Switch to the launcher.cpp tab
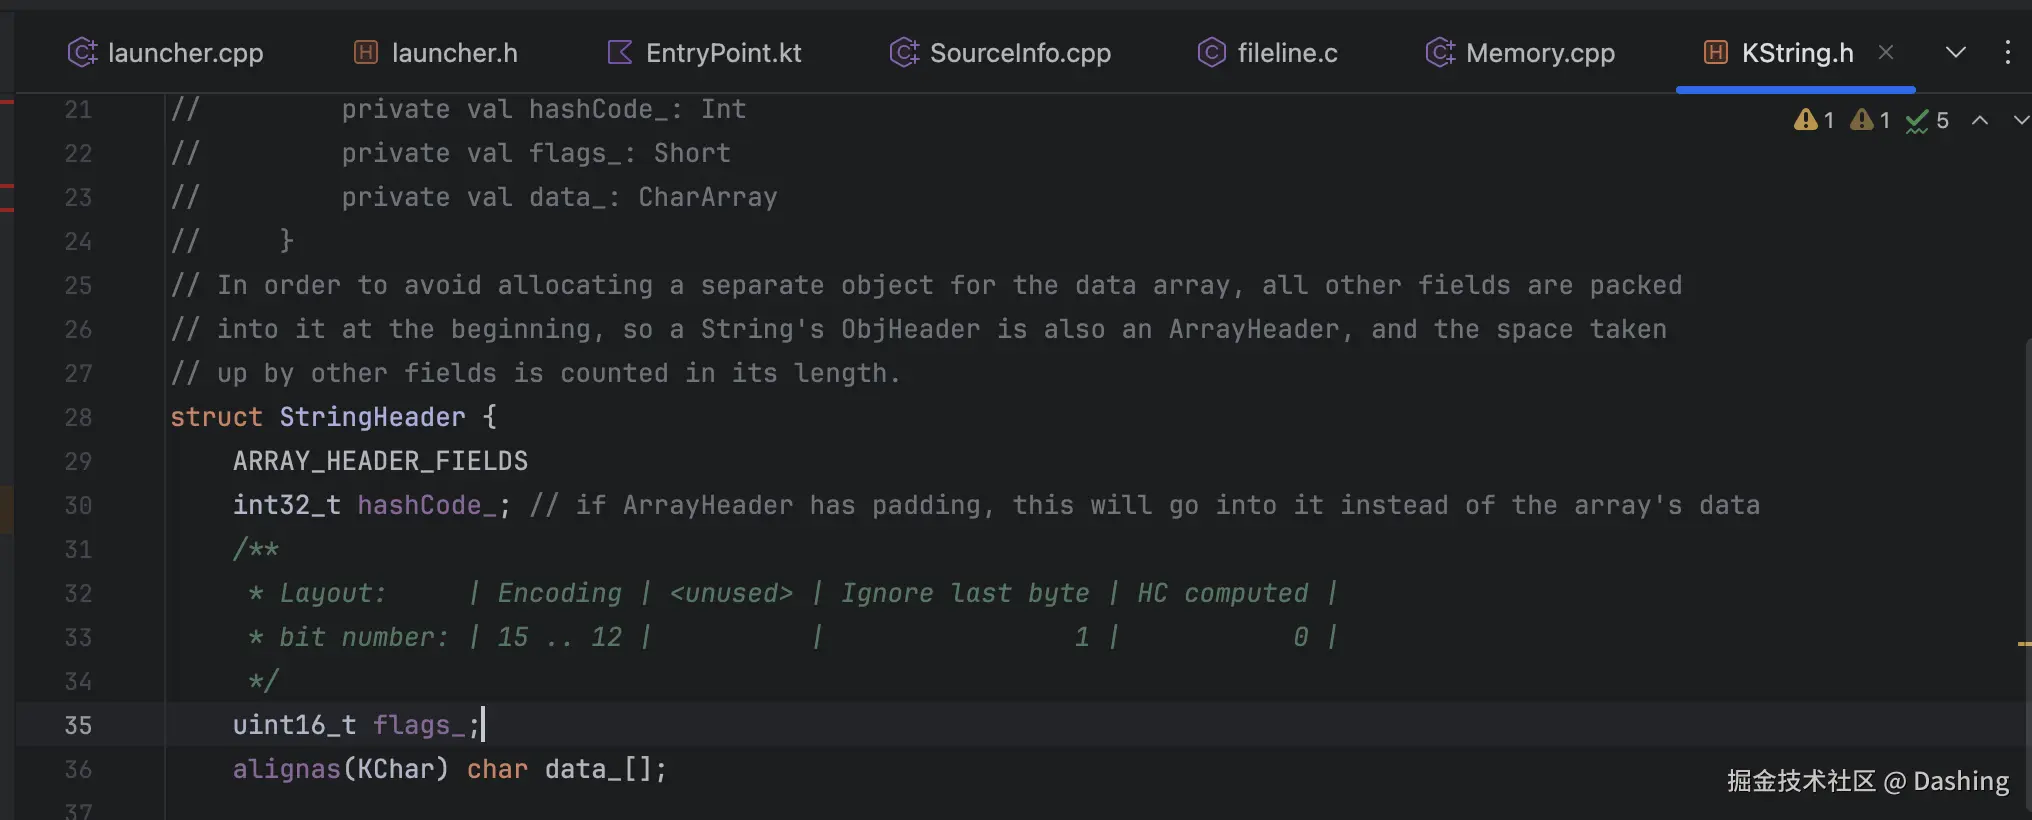The width and height of the screenshot is (2032, 820). (185, 53)
